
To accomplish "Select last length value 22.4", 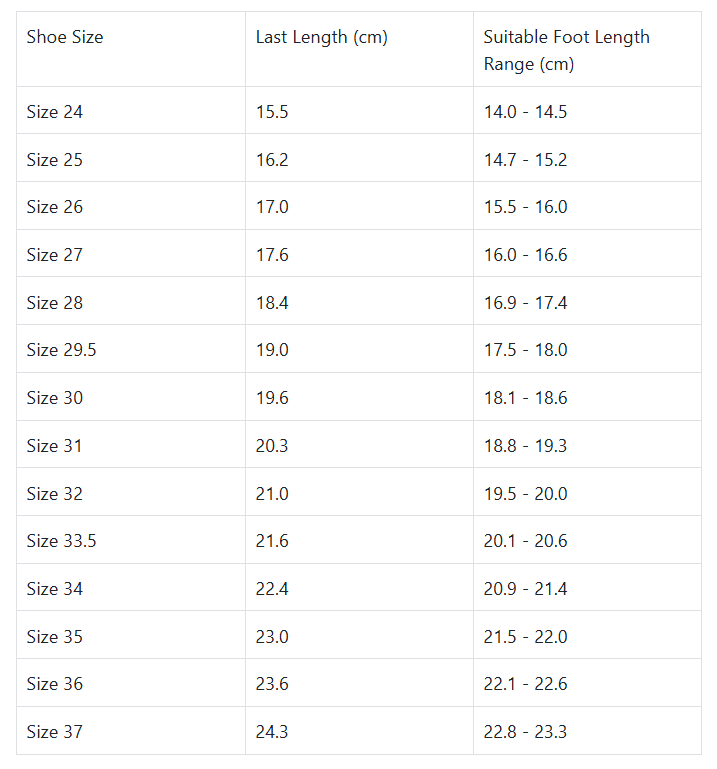I will pyautogui.click(x=272, y=589).
